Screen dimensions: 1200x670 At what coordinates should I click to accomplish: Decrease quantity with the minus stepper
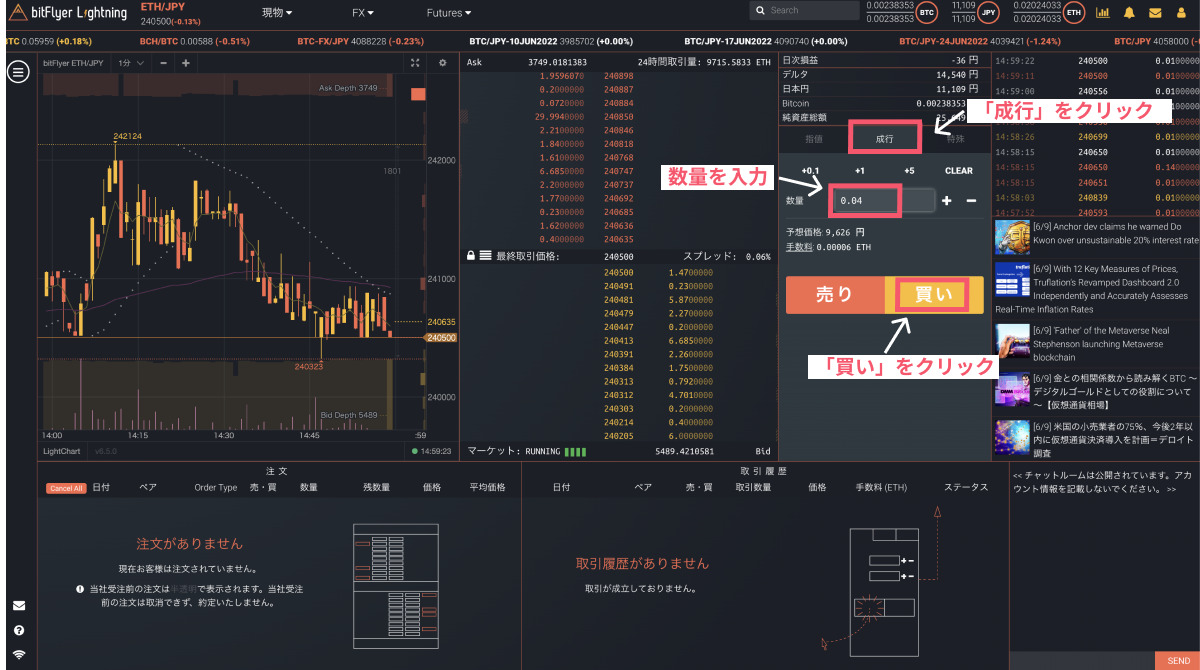(971, 201)
